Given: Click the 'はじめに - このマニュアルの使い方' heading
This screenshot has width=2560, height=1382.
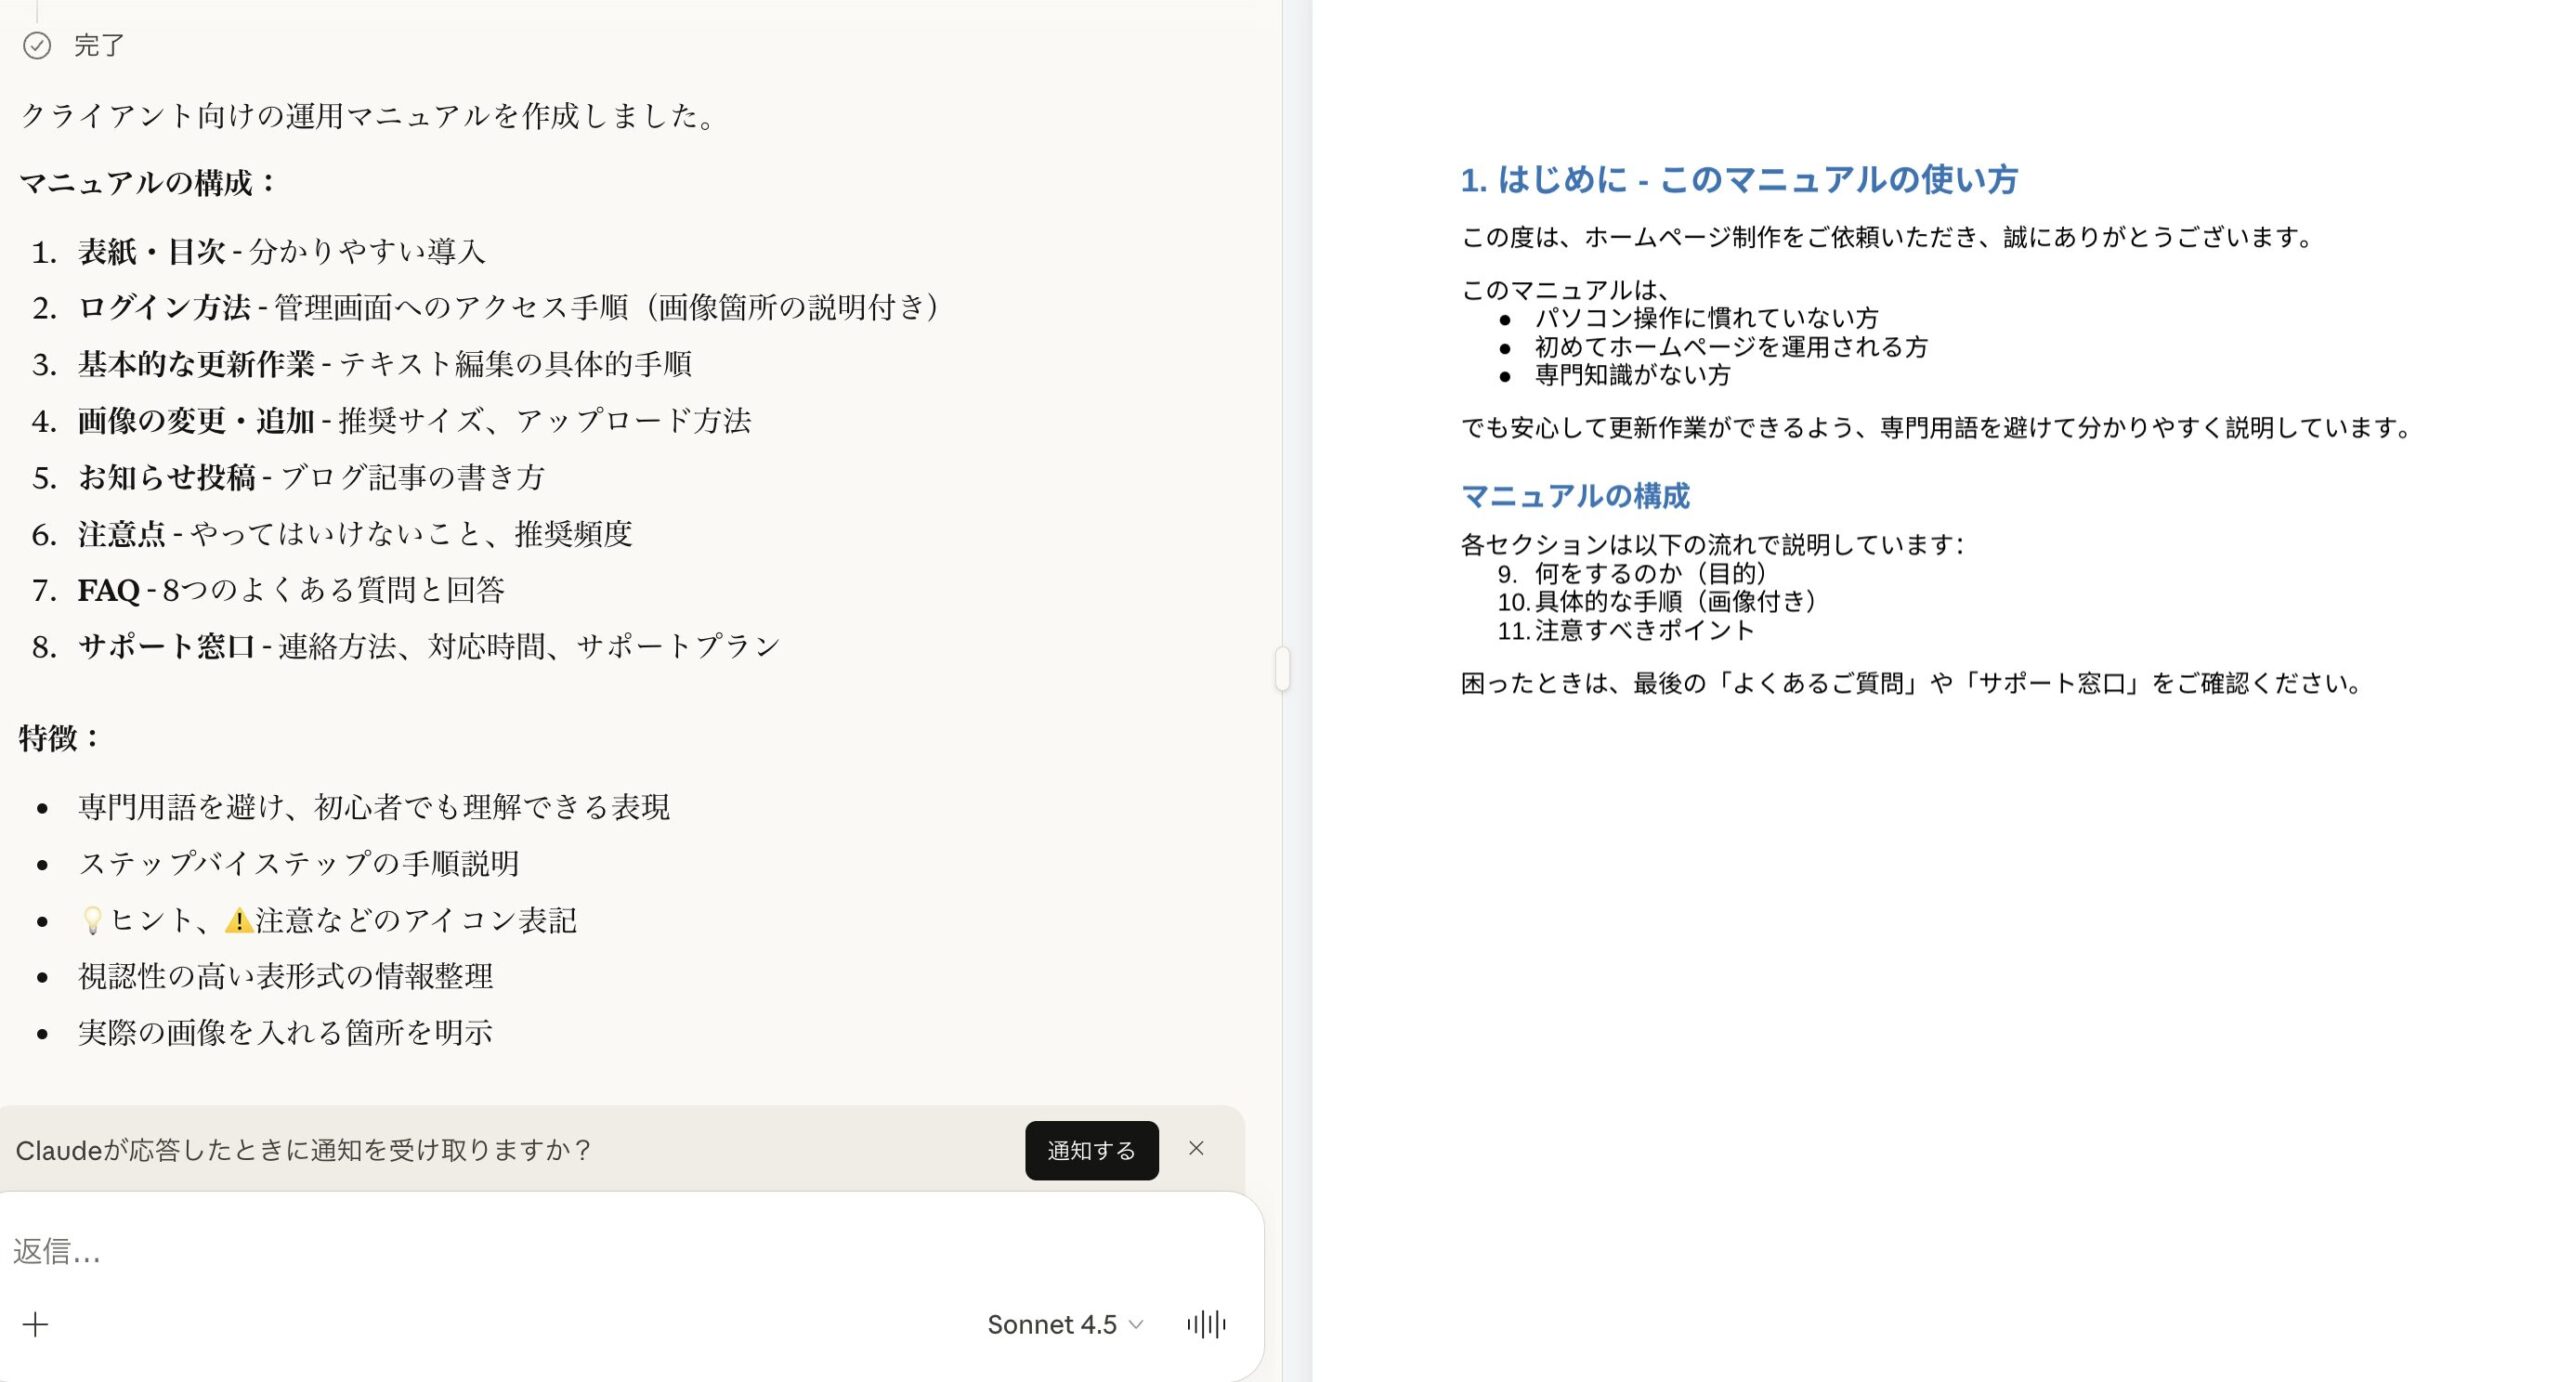Looking at the screenshot, I should click(1738, 180).
